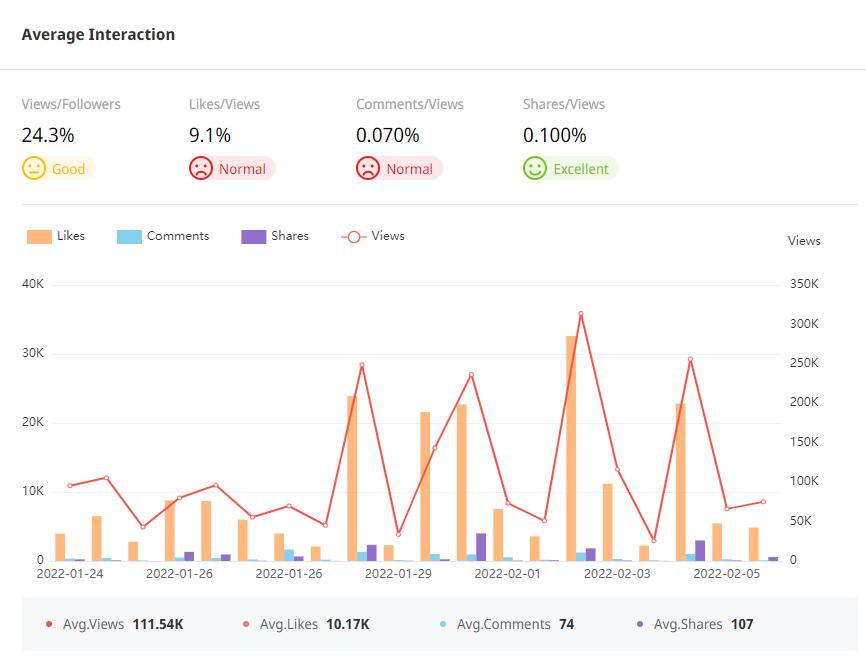
Task: Click the sad face icon under Likes/Views
Action: point(201,168)
